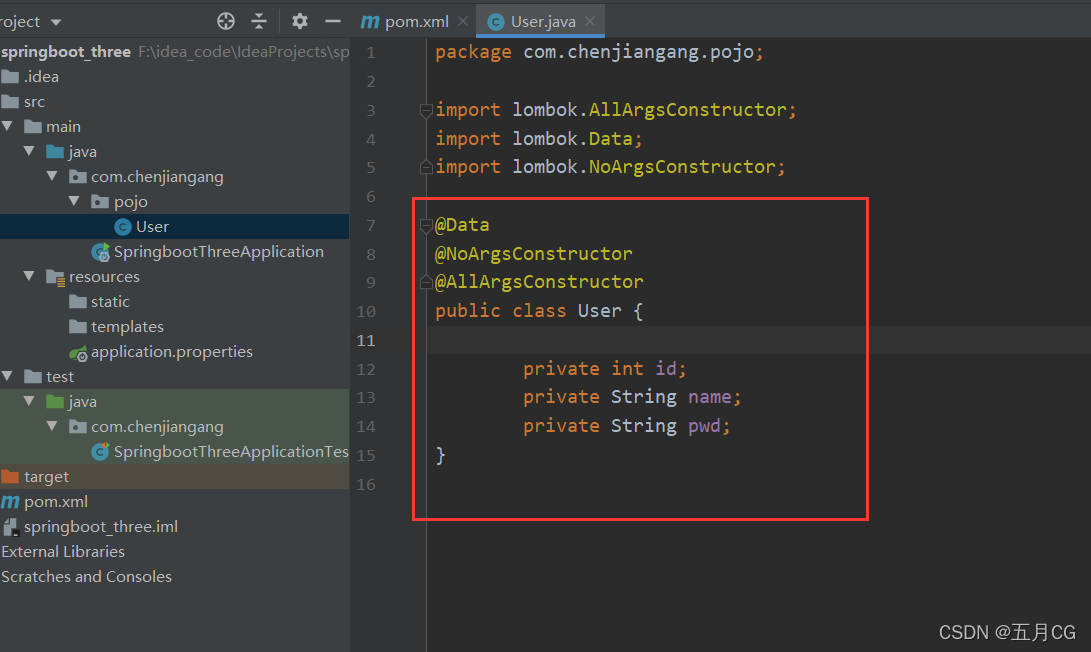Select External Libraries node

pos(63,552)
